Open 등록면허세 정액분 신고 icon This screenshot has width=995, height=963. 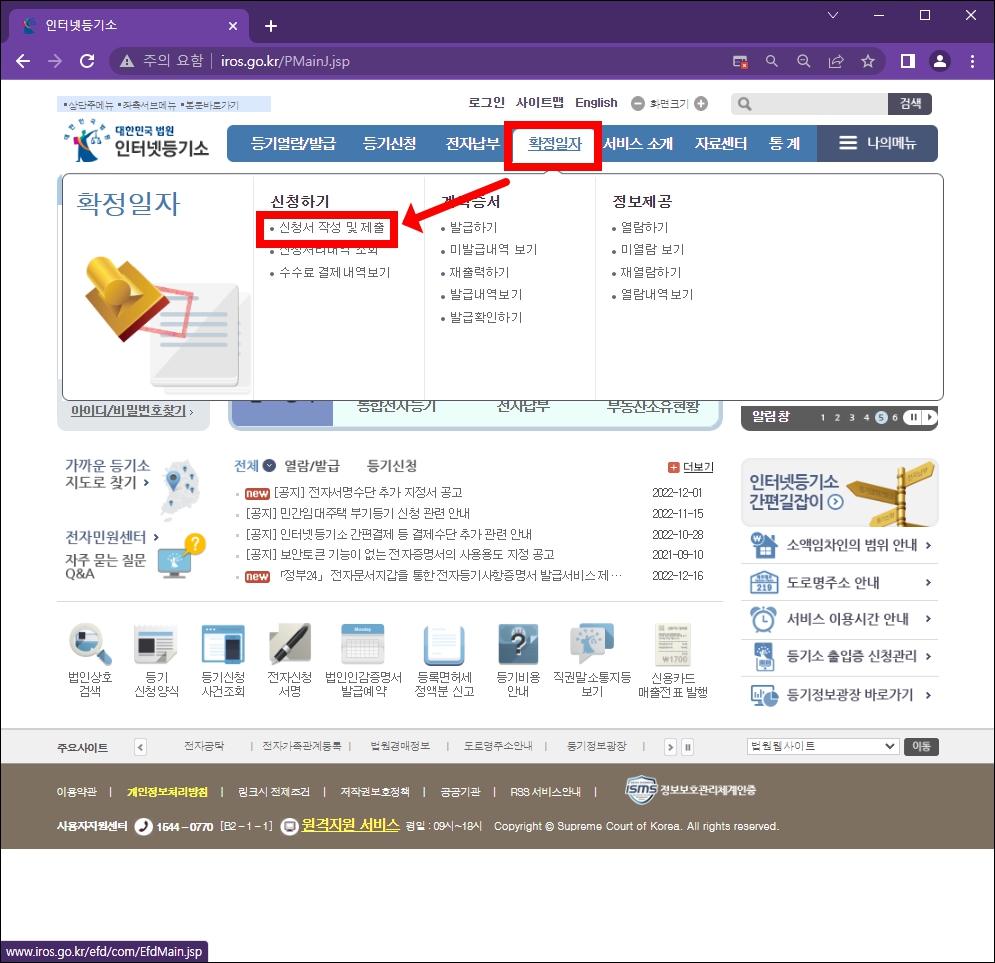coord(440,645)
